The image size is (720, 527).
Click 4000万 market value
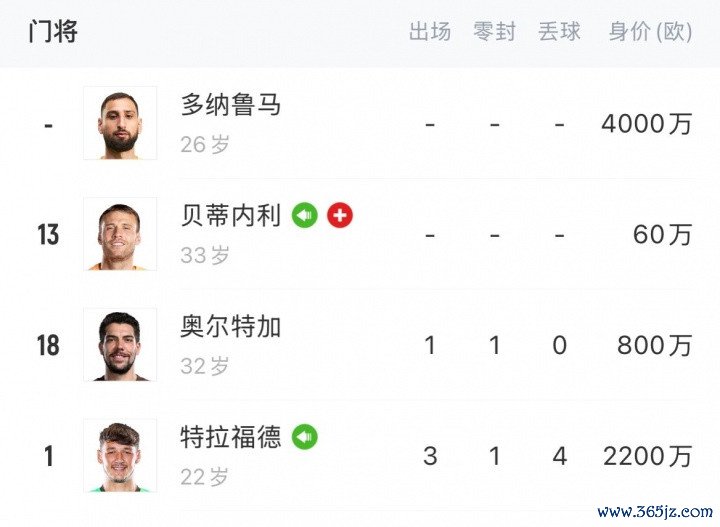click(x=647, y=123)
